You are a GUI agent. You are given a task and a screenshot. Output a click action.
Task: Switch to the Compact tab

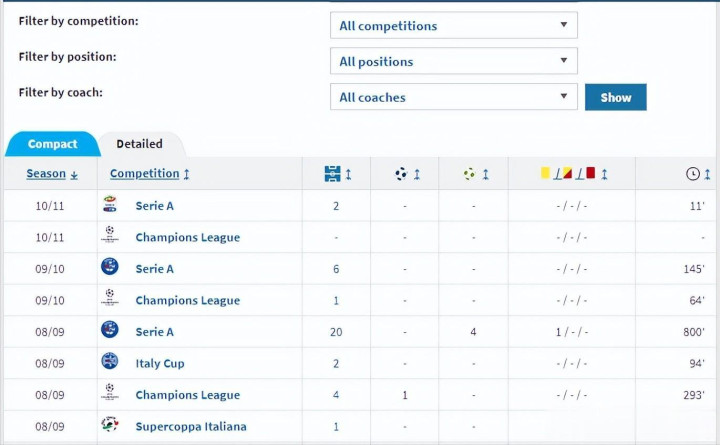tap(52, 144)
